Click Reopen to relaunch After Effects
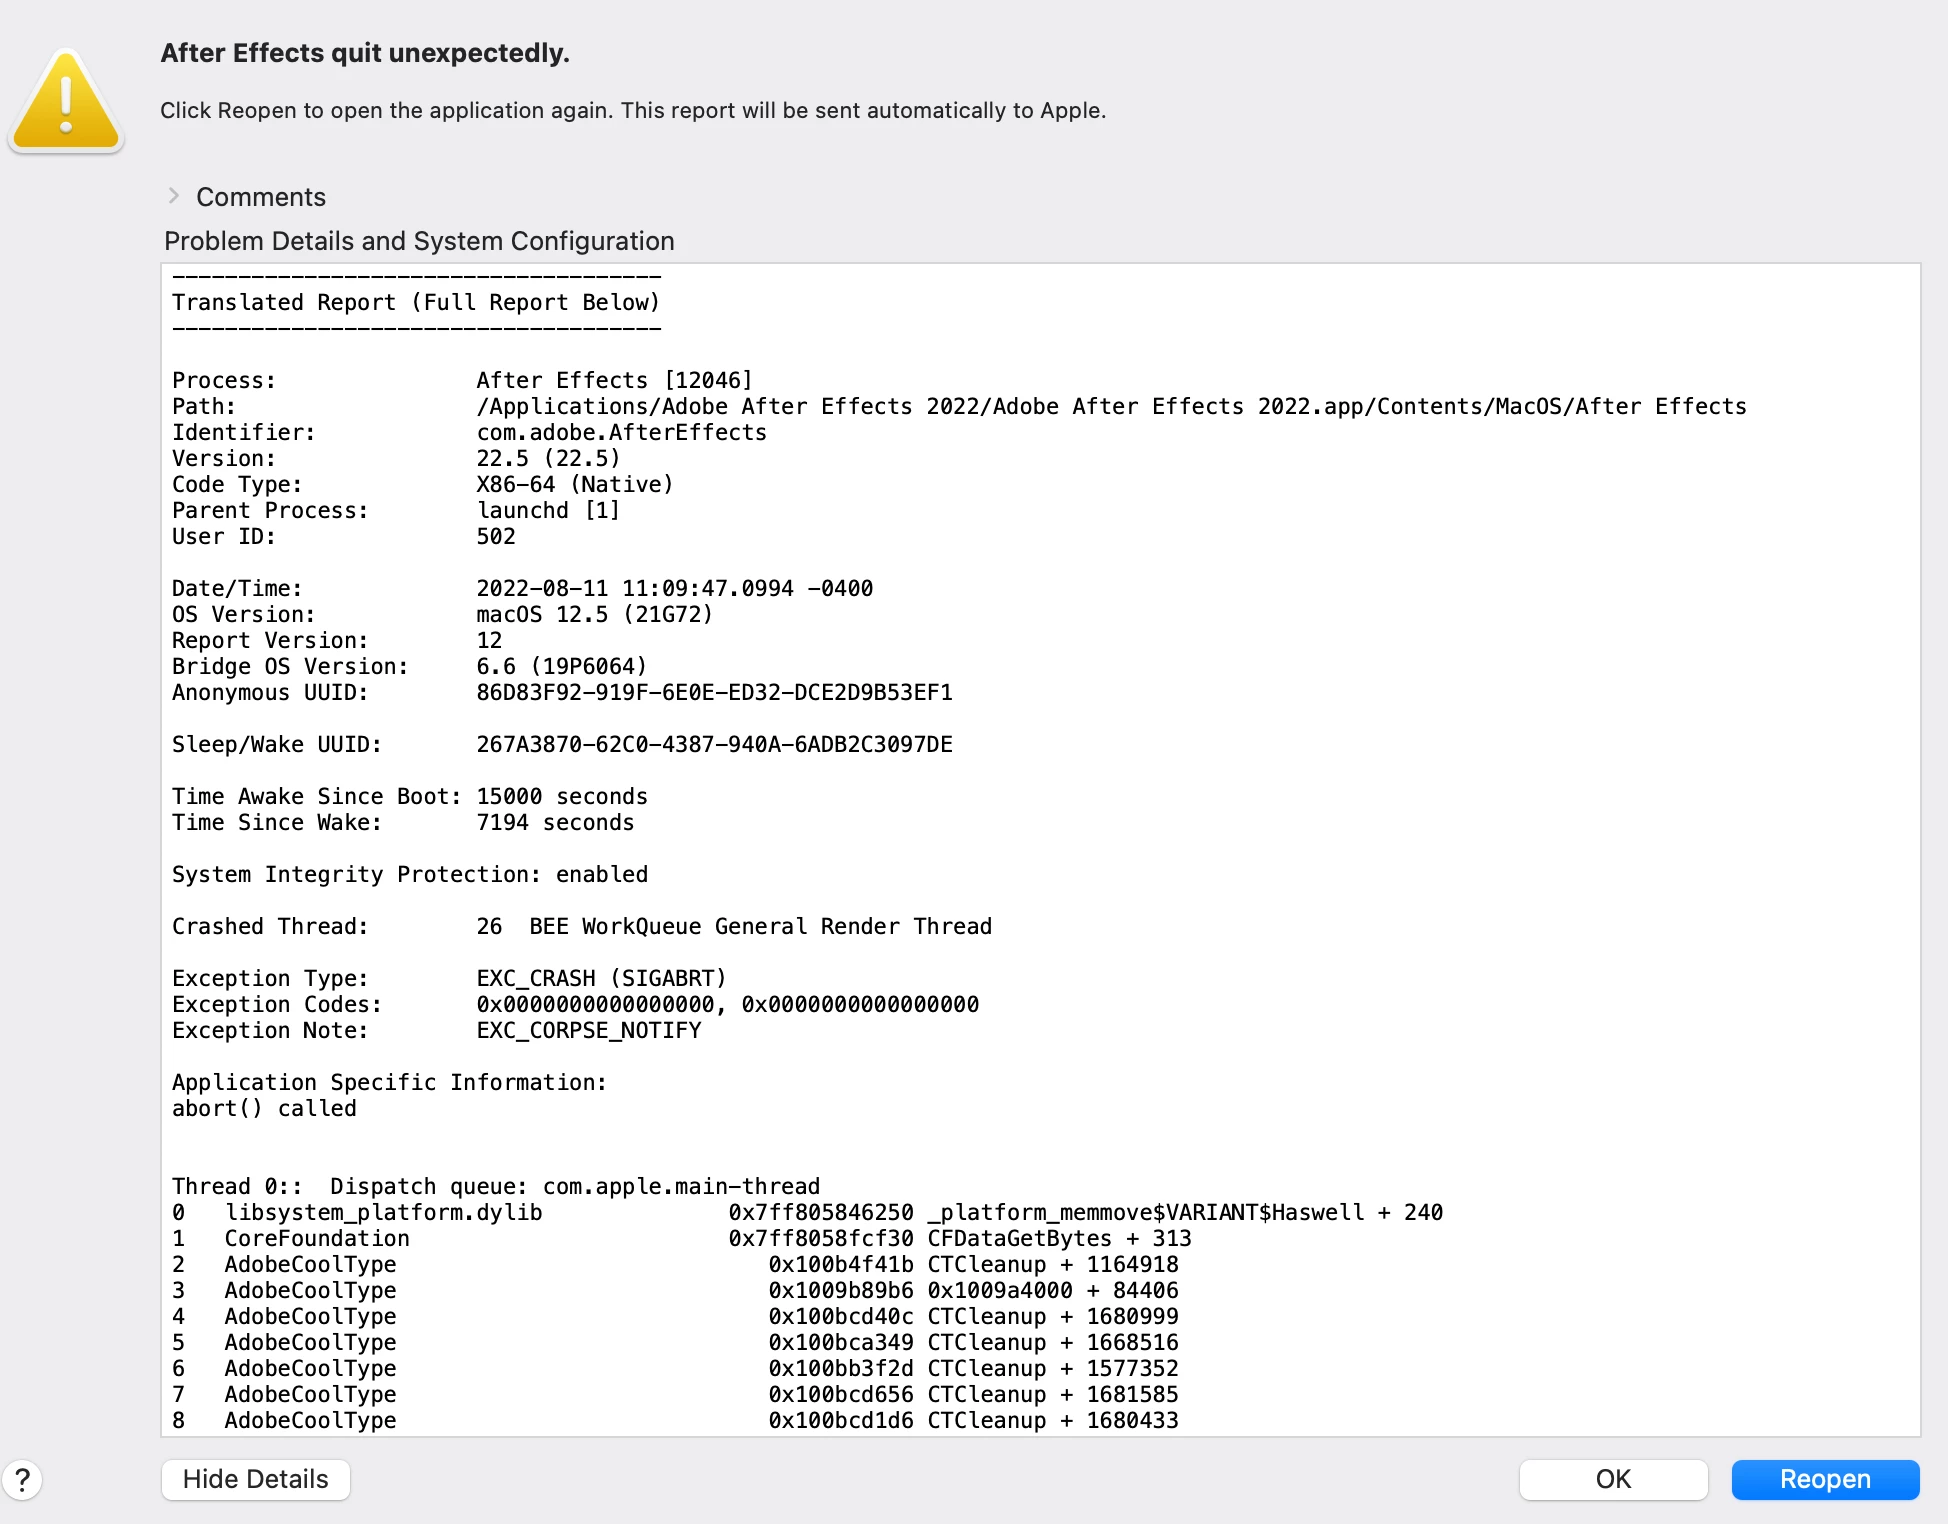The width and height of the screenshot is (1948, 1524). coord(1824,1479)
